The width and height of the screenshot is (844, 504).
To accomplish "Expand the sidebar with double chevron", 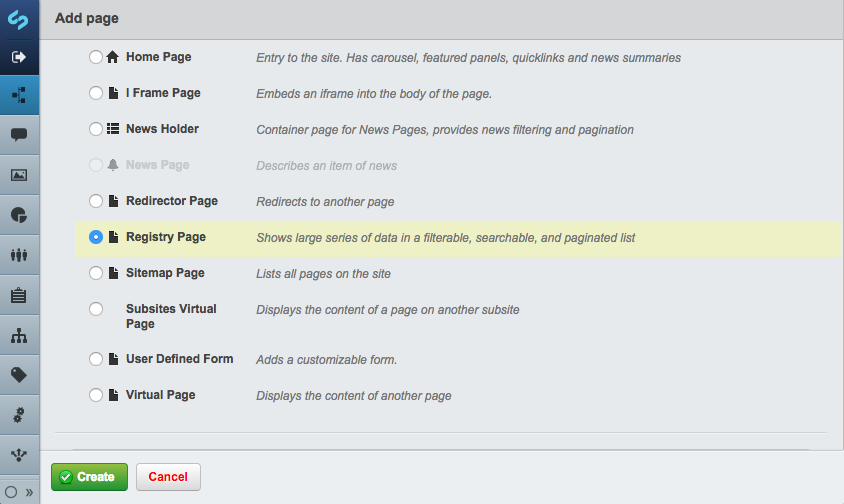I will (x=29, y=492).
